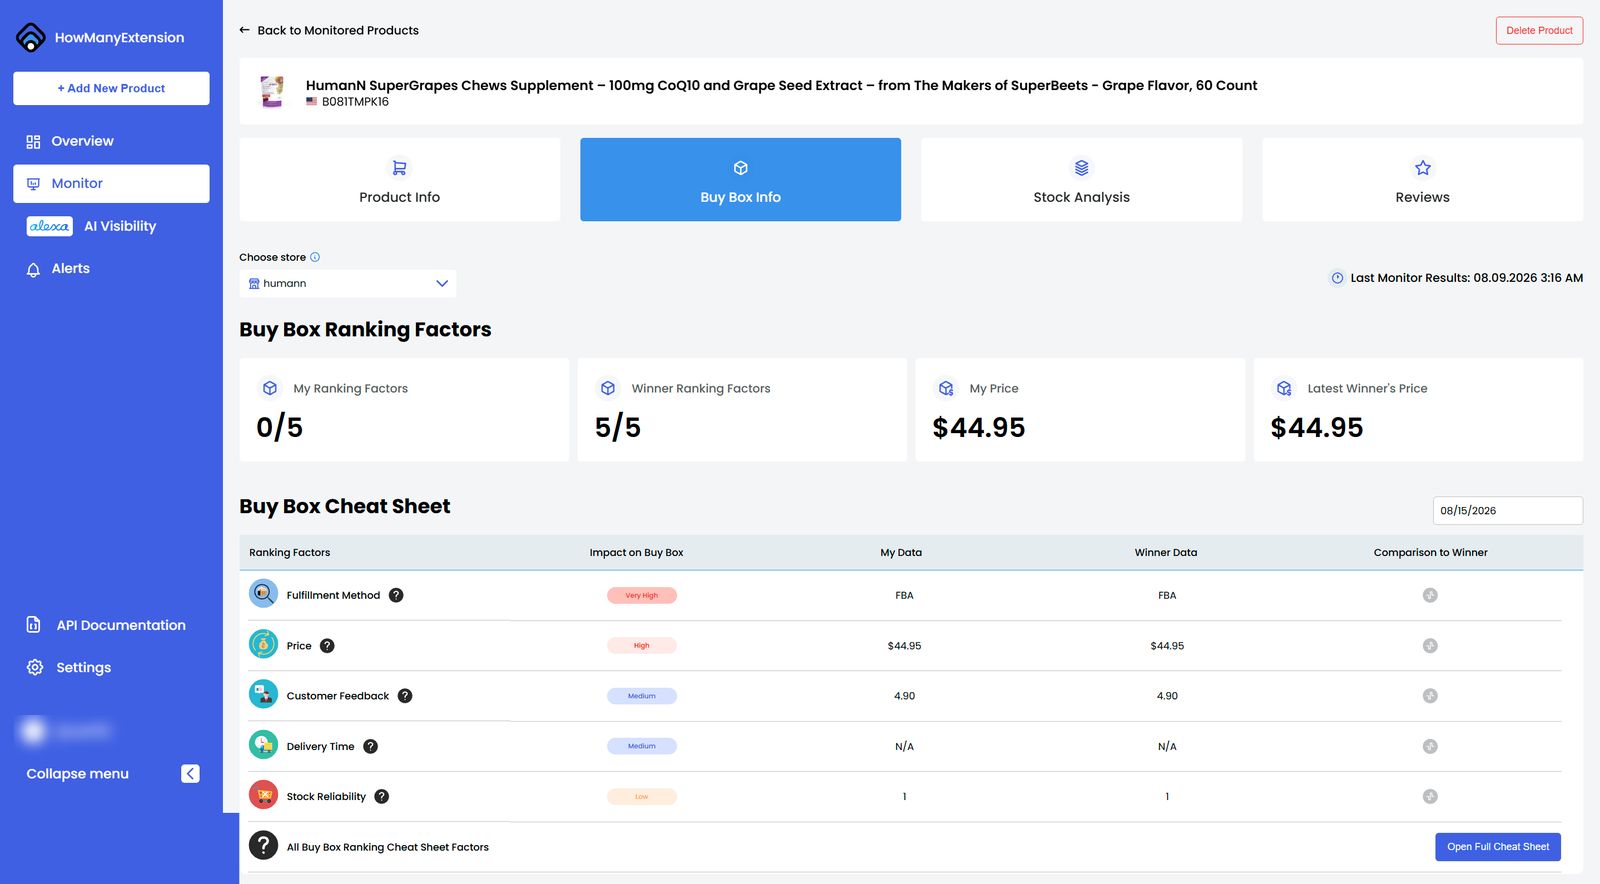Click the Settings gear icon
The image size is (1600, 884).
[x=35, y=667]
